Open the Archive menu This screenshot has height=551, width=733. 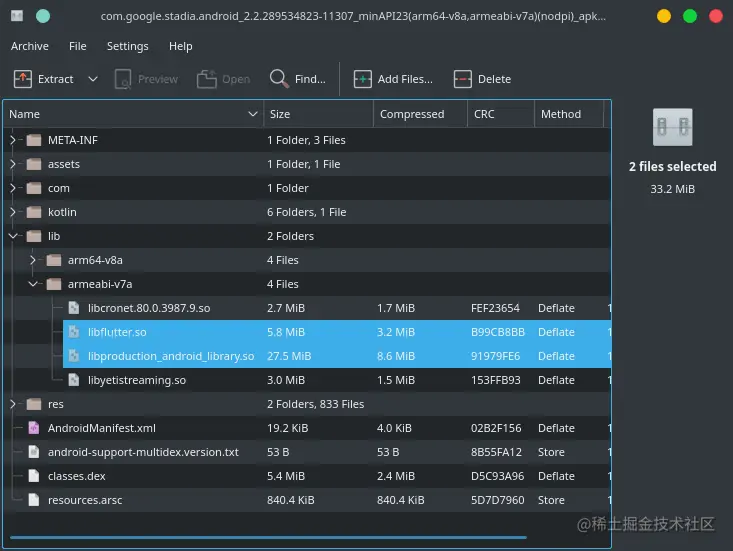point(29,46)
